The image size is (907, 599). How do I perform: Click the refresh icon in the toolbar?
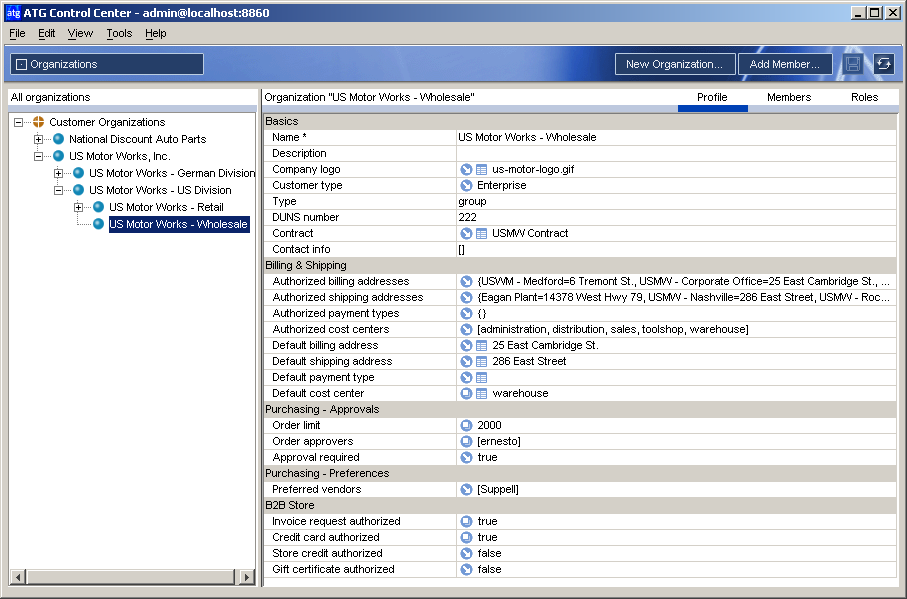[x=883, y=64]
